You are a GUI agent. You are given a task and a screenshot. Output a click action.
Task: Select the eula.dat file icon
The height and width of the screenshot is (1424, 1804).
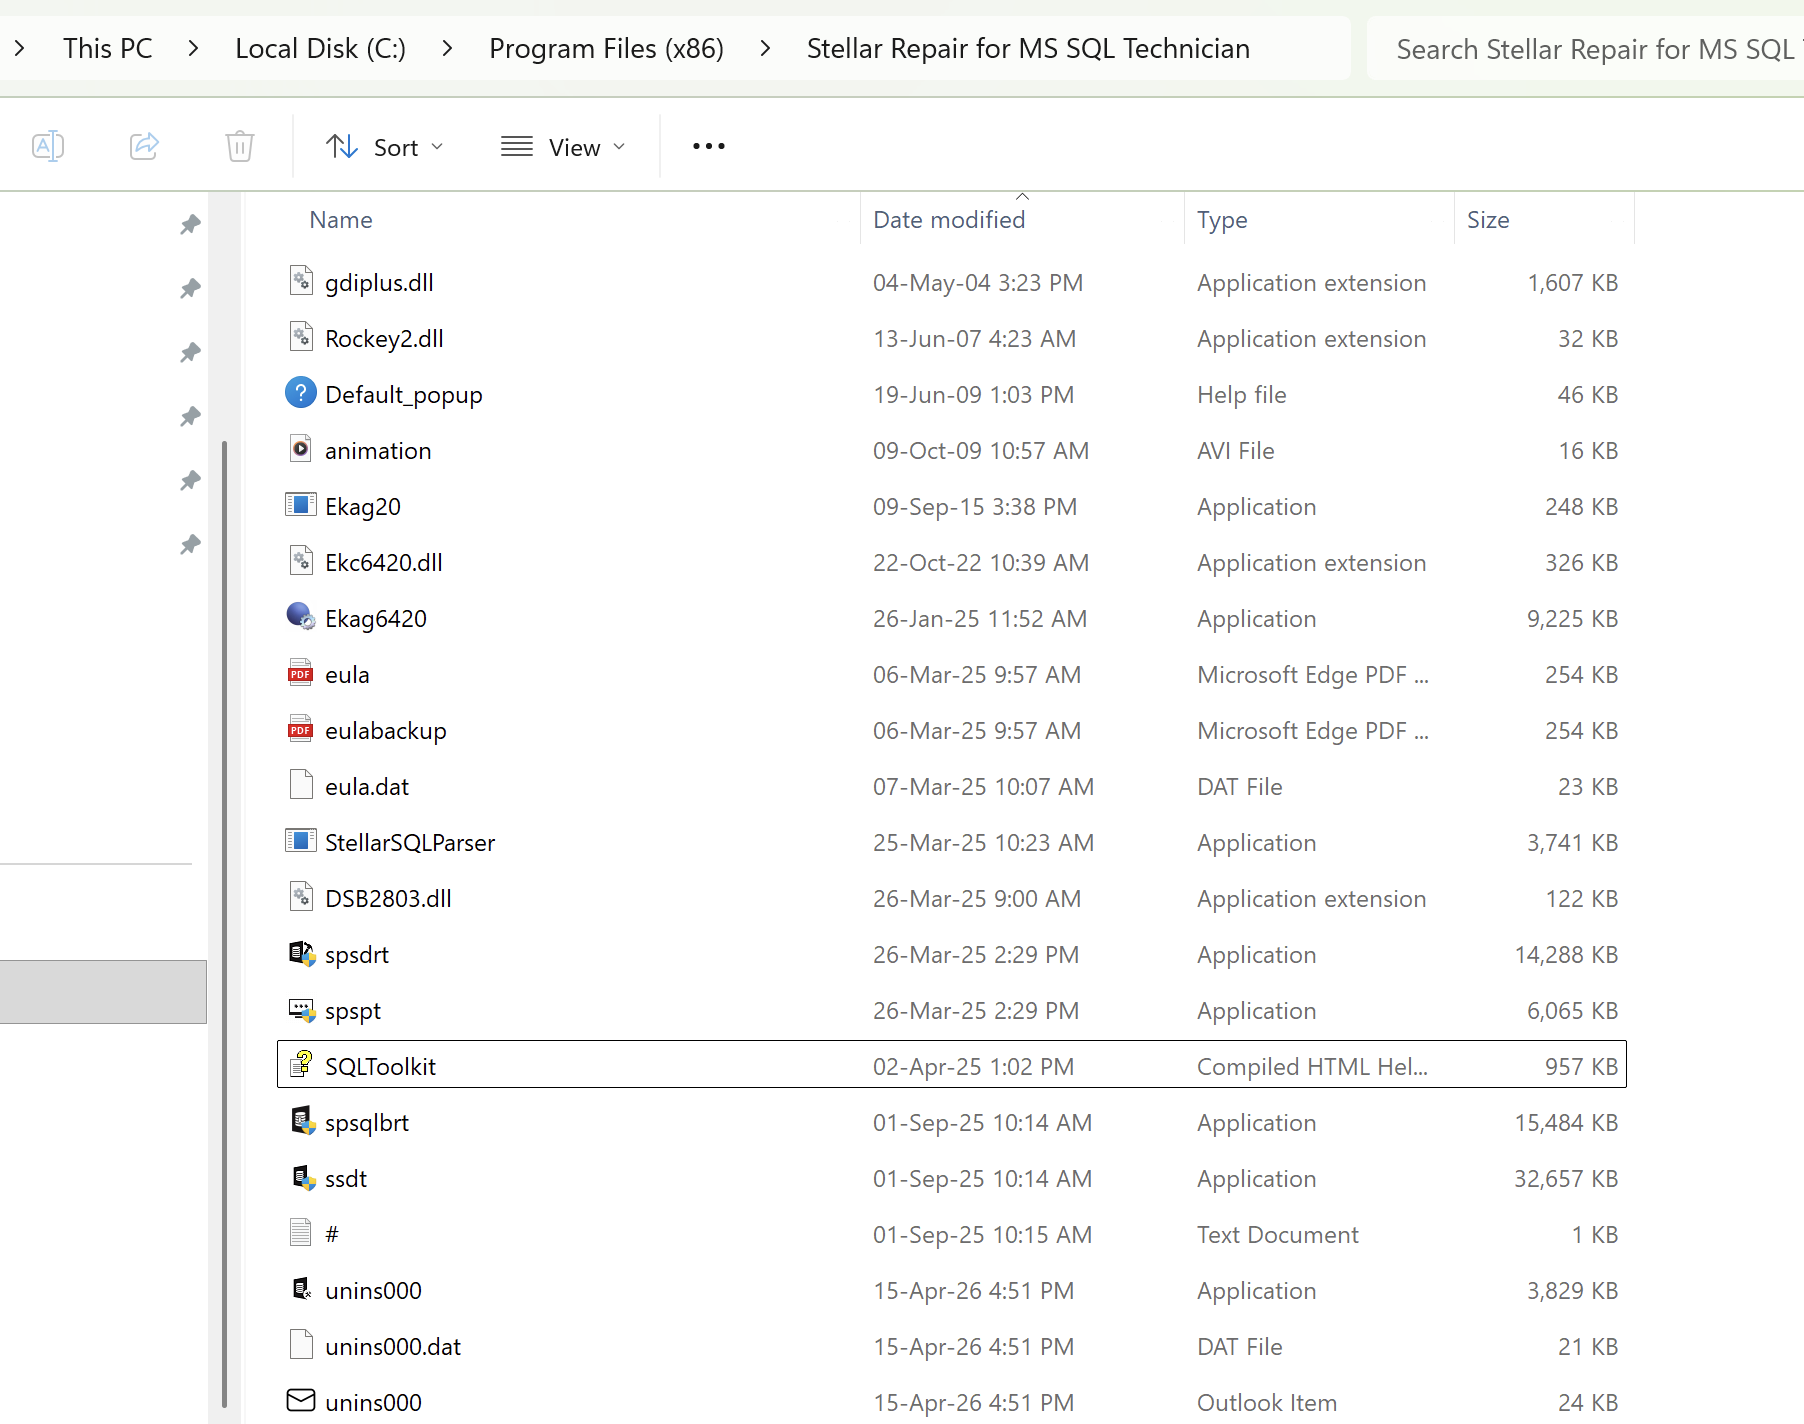pyautogui.click(x=301, y=785)
